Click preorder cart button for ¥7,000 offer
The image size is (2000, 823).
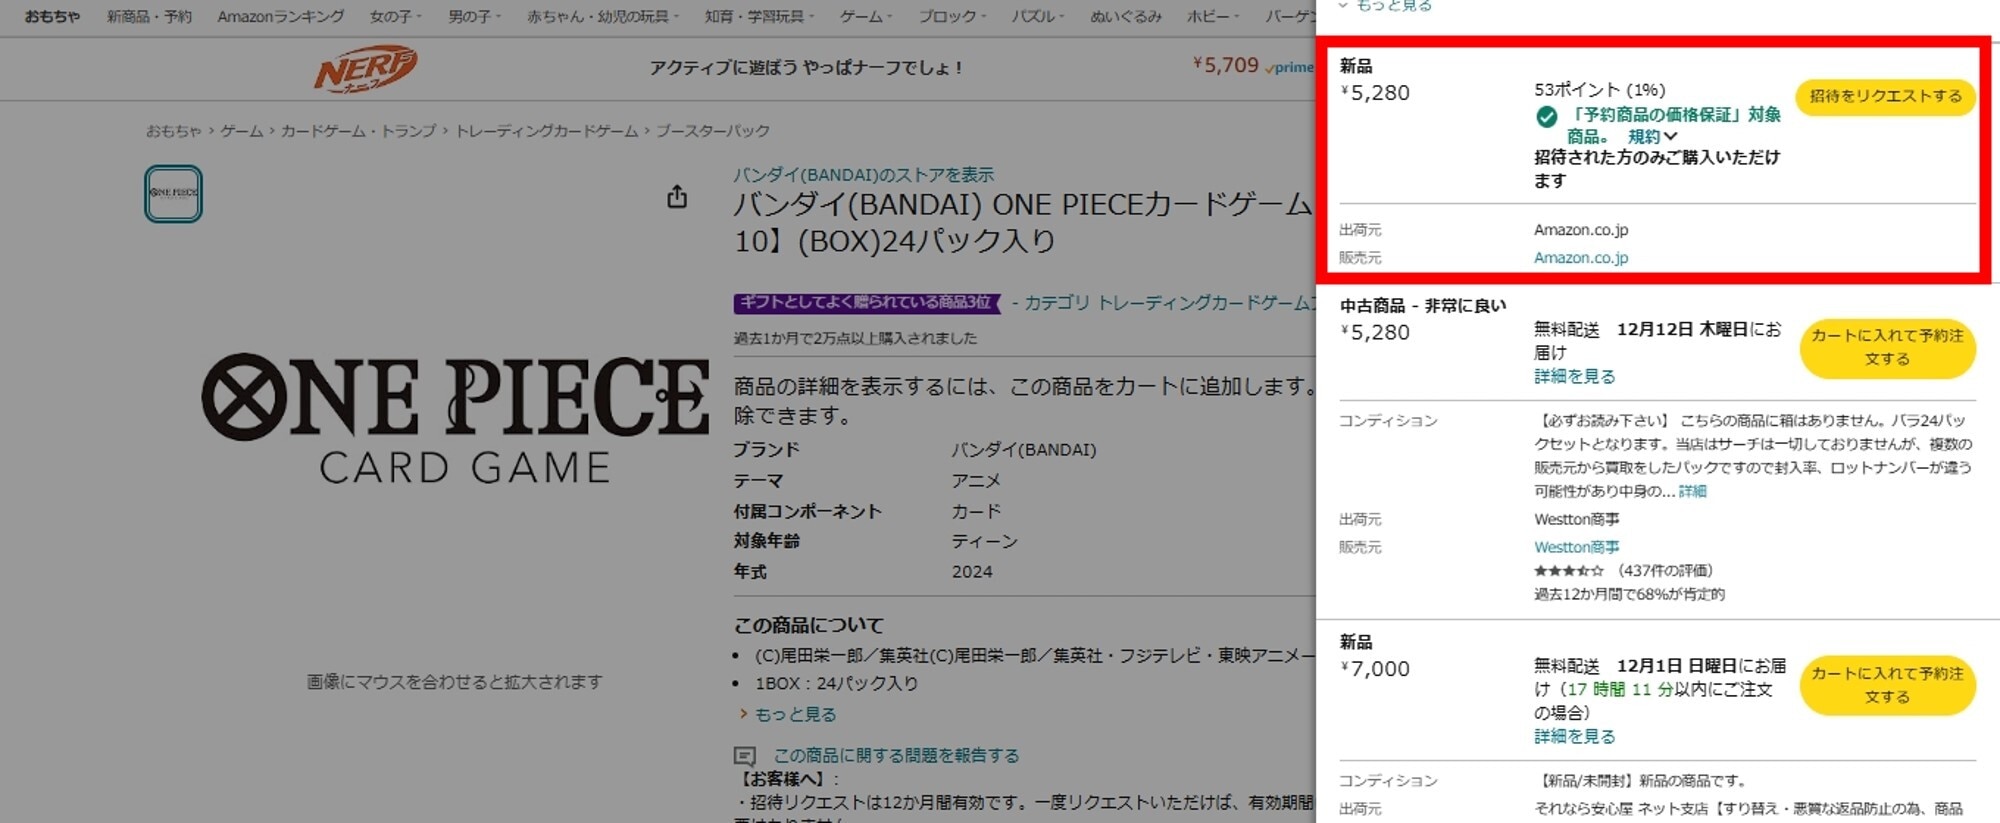(1887, 685)
